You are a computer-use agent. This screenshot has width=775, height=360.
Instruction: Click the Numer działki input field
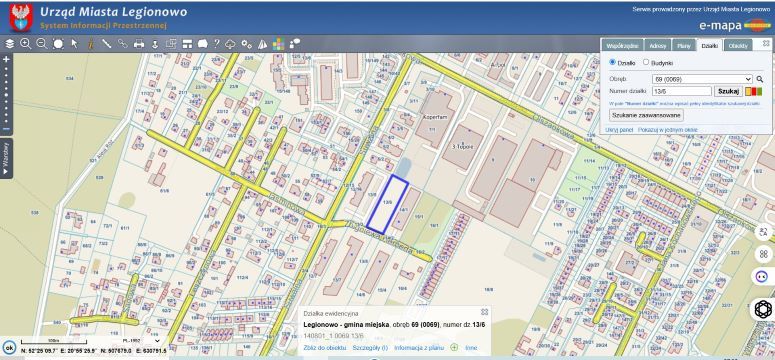coord(682,91)
